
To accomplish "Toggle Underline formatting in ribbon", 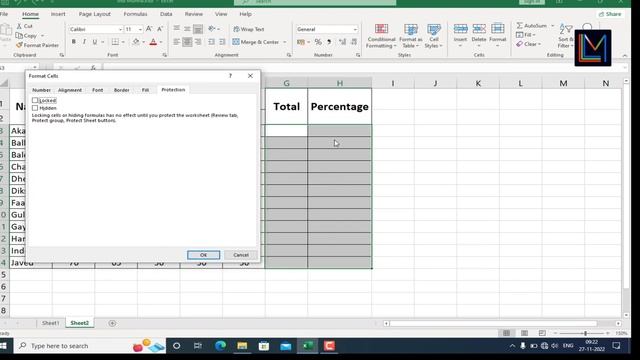I will click(95, 42).
